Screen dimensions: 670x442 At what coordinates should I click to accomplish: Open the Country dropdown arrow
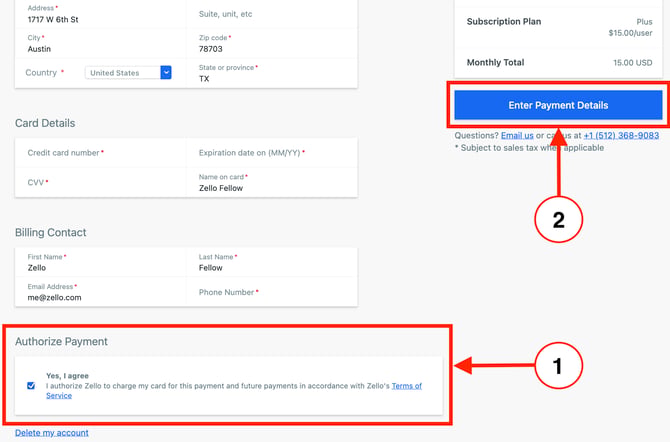tap(166, 73)
